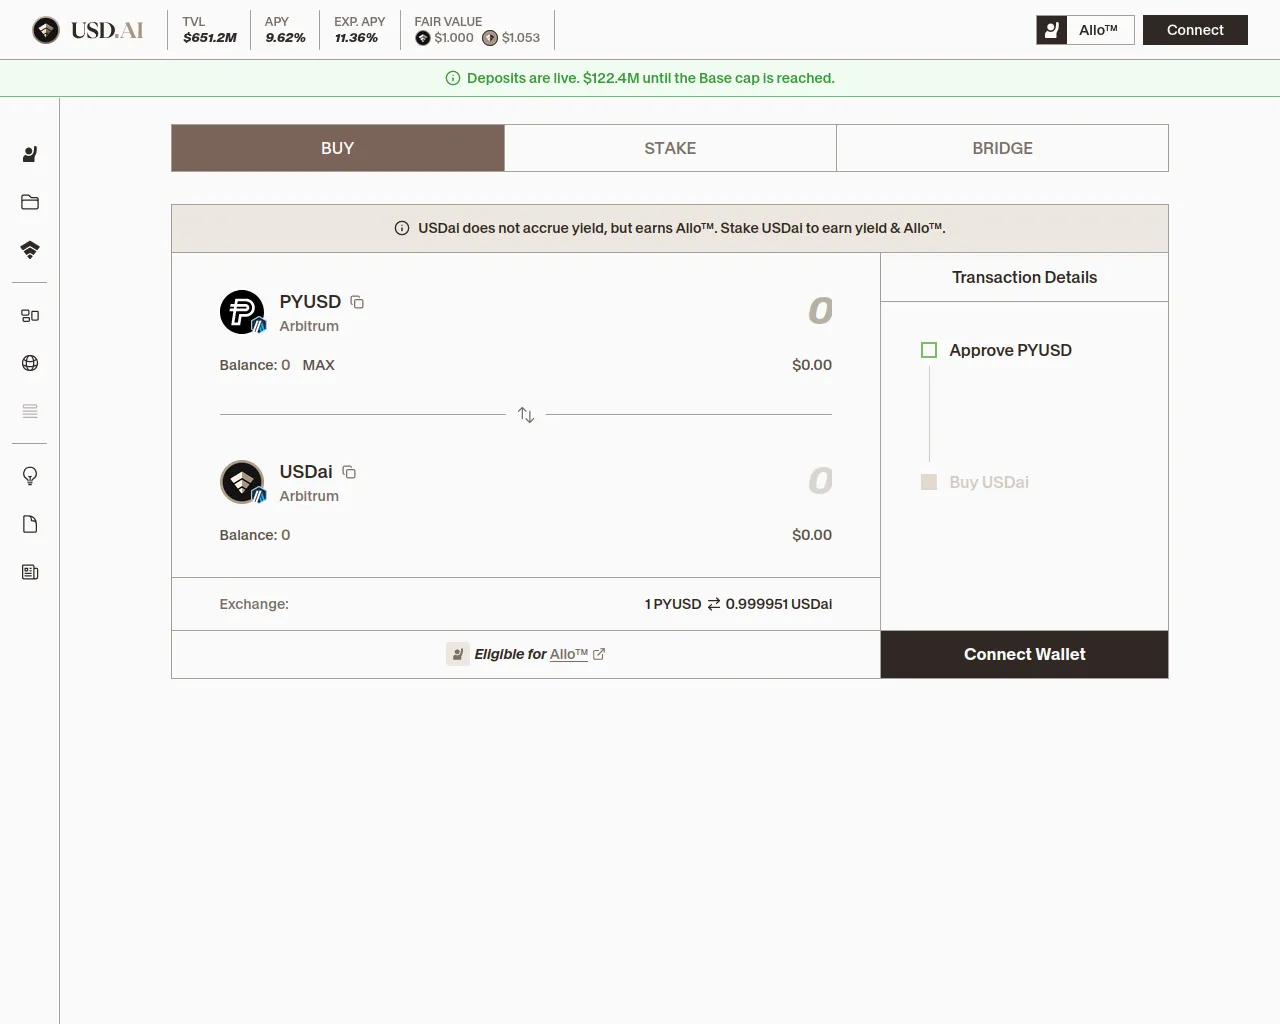Click the info icon beside the USDai yield notice

[x=402, y=228]
